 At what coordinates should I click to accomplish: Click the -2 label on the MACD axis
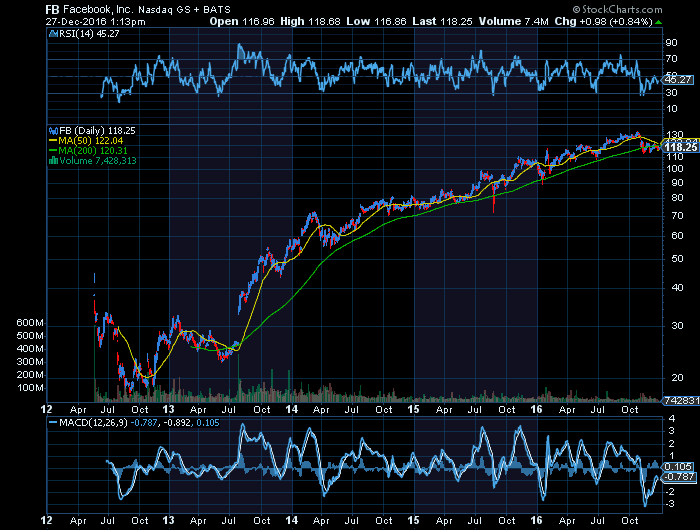(x=670, y=492)
